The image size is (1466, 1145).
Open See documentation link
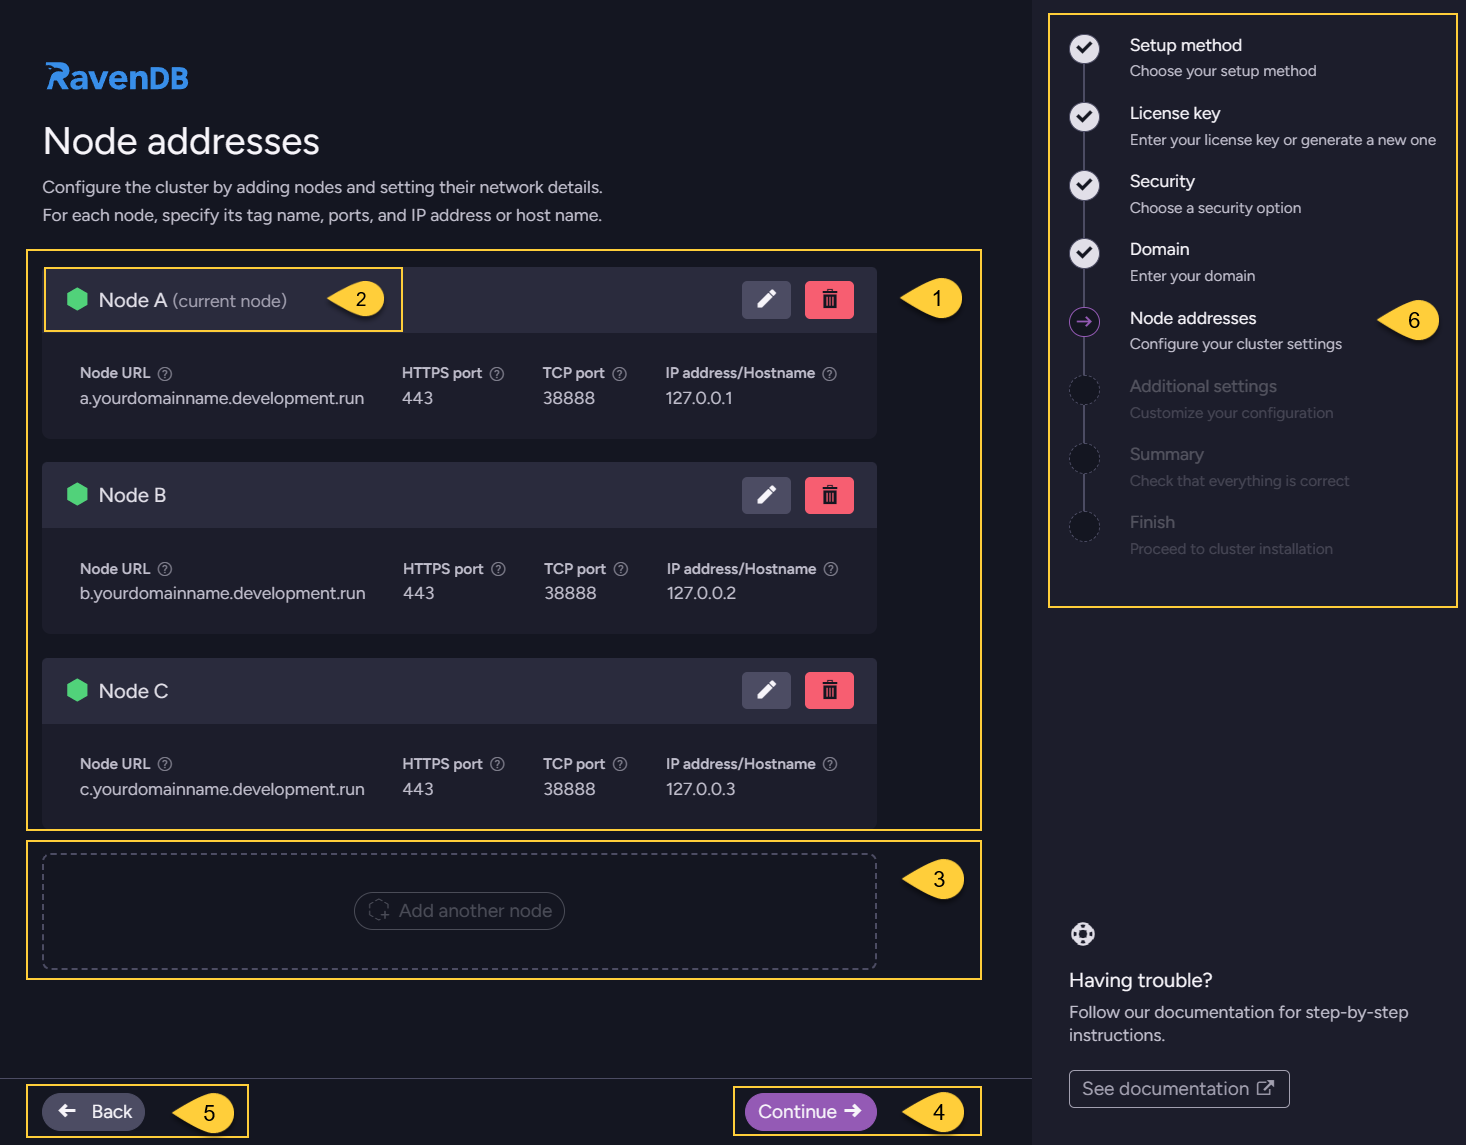point(1178,1088)
